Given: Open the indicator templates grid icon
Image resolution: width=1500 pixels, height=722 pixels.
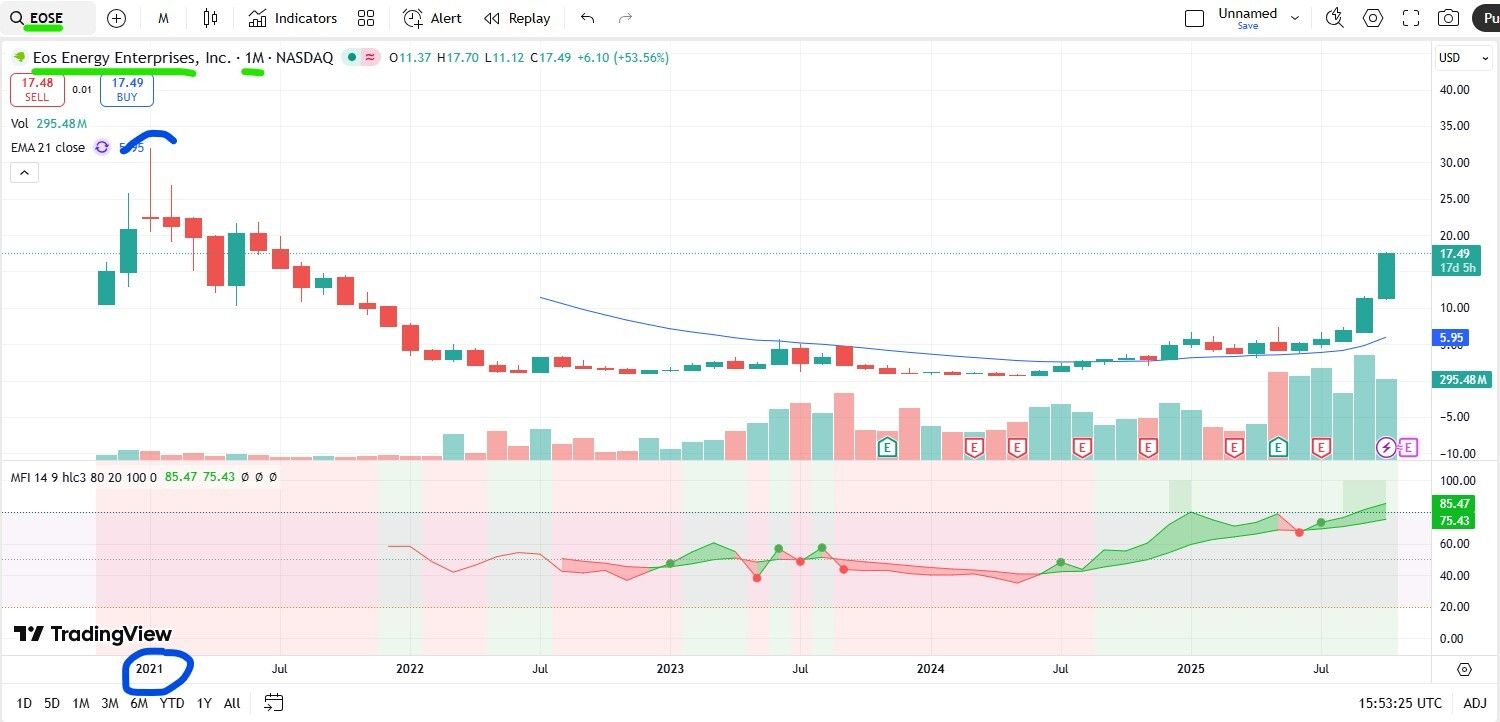Looking at the screenshot, I should [366, 18].
